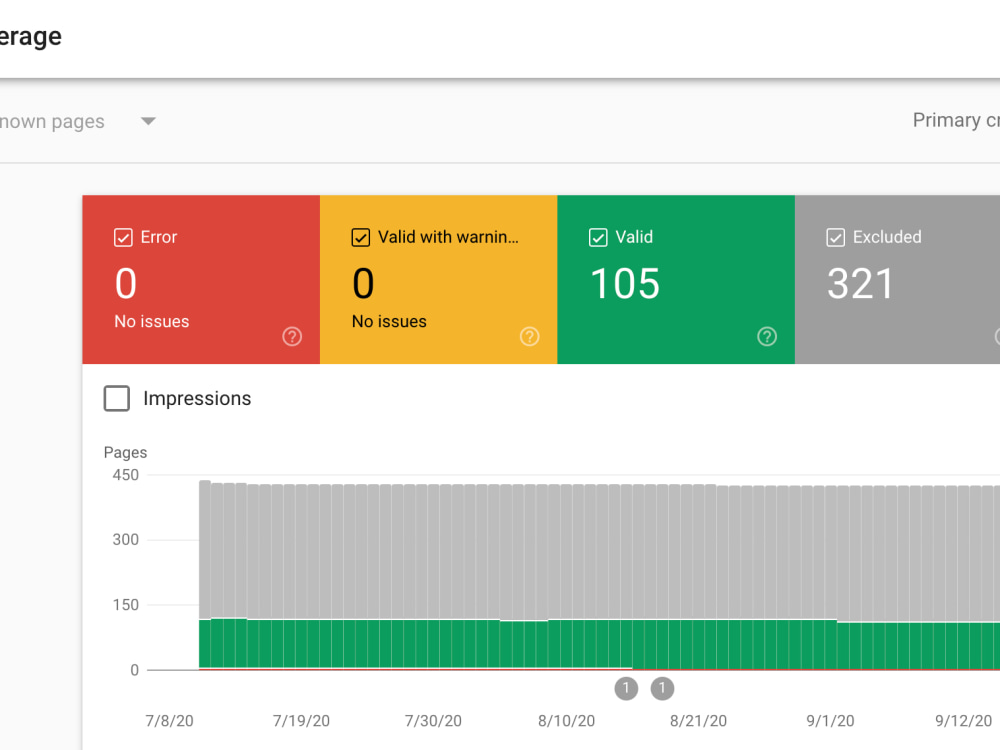Image resolution: width=1000 pixels, height=750 pixels.
Task: Click the Primary crawler label
Action: coord(955,120)
